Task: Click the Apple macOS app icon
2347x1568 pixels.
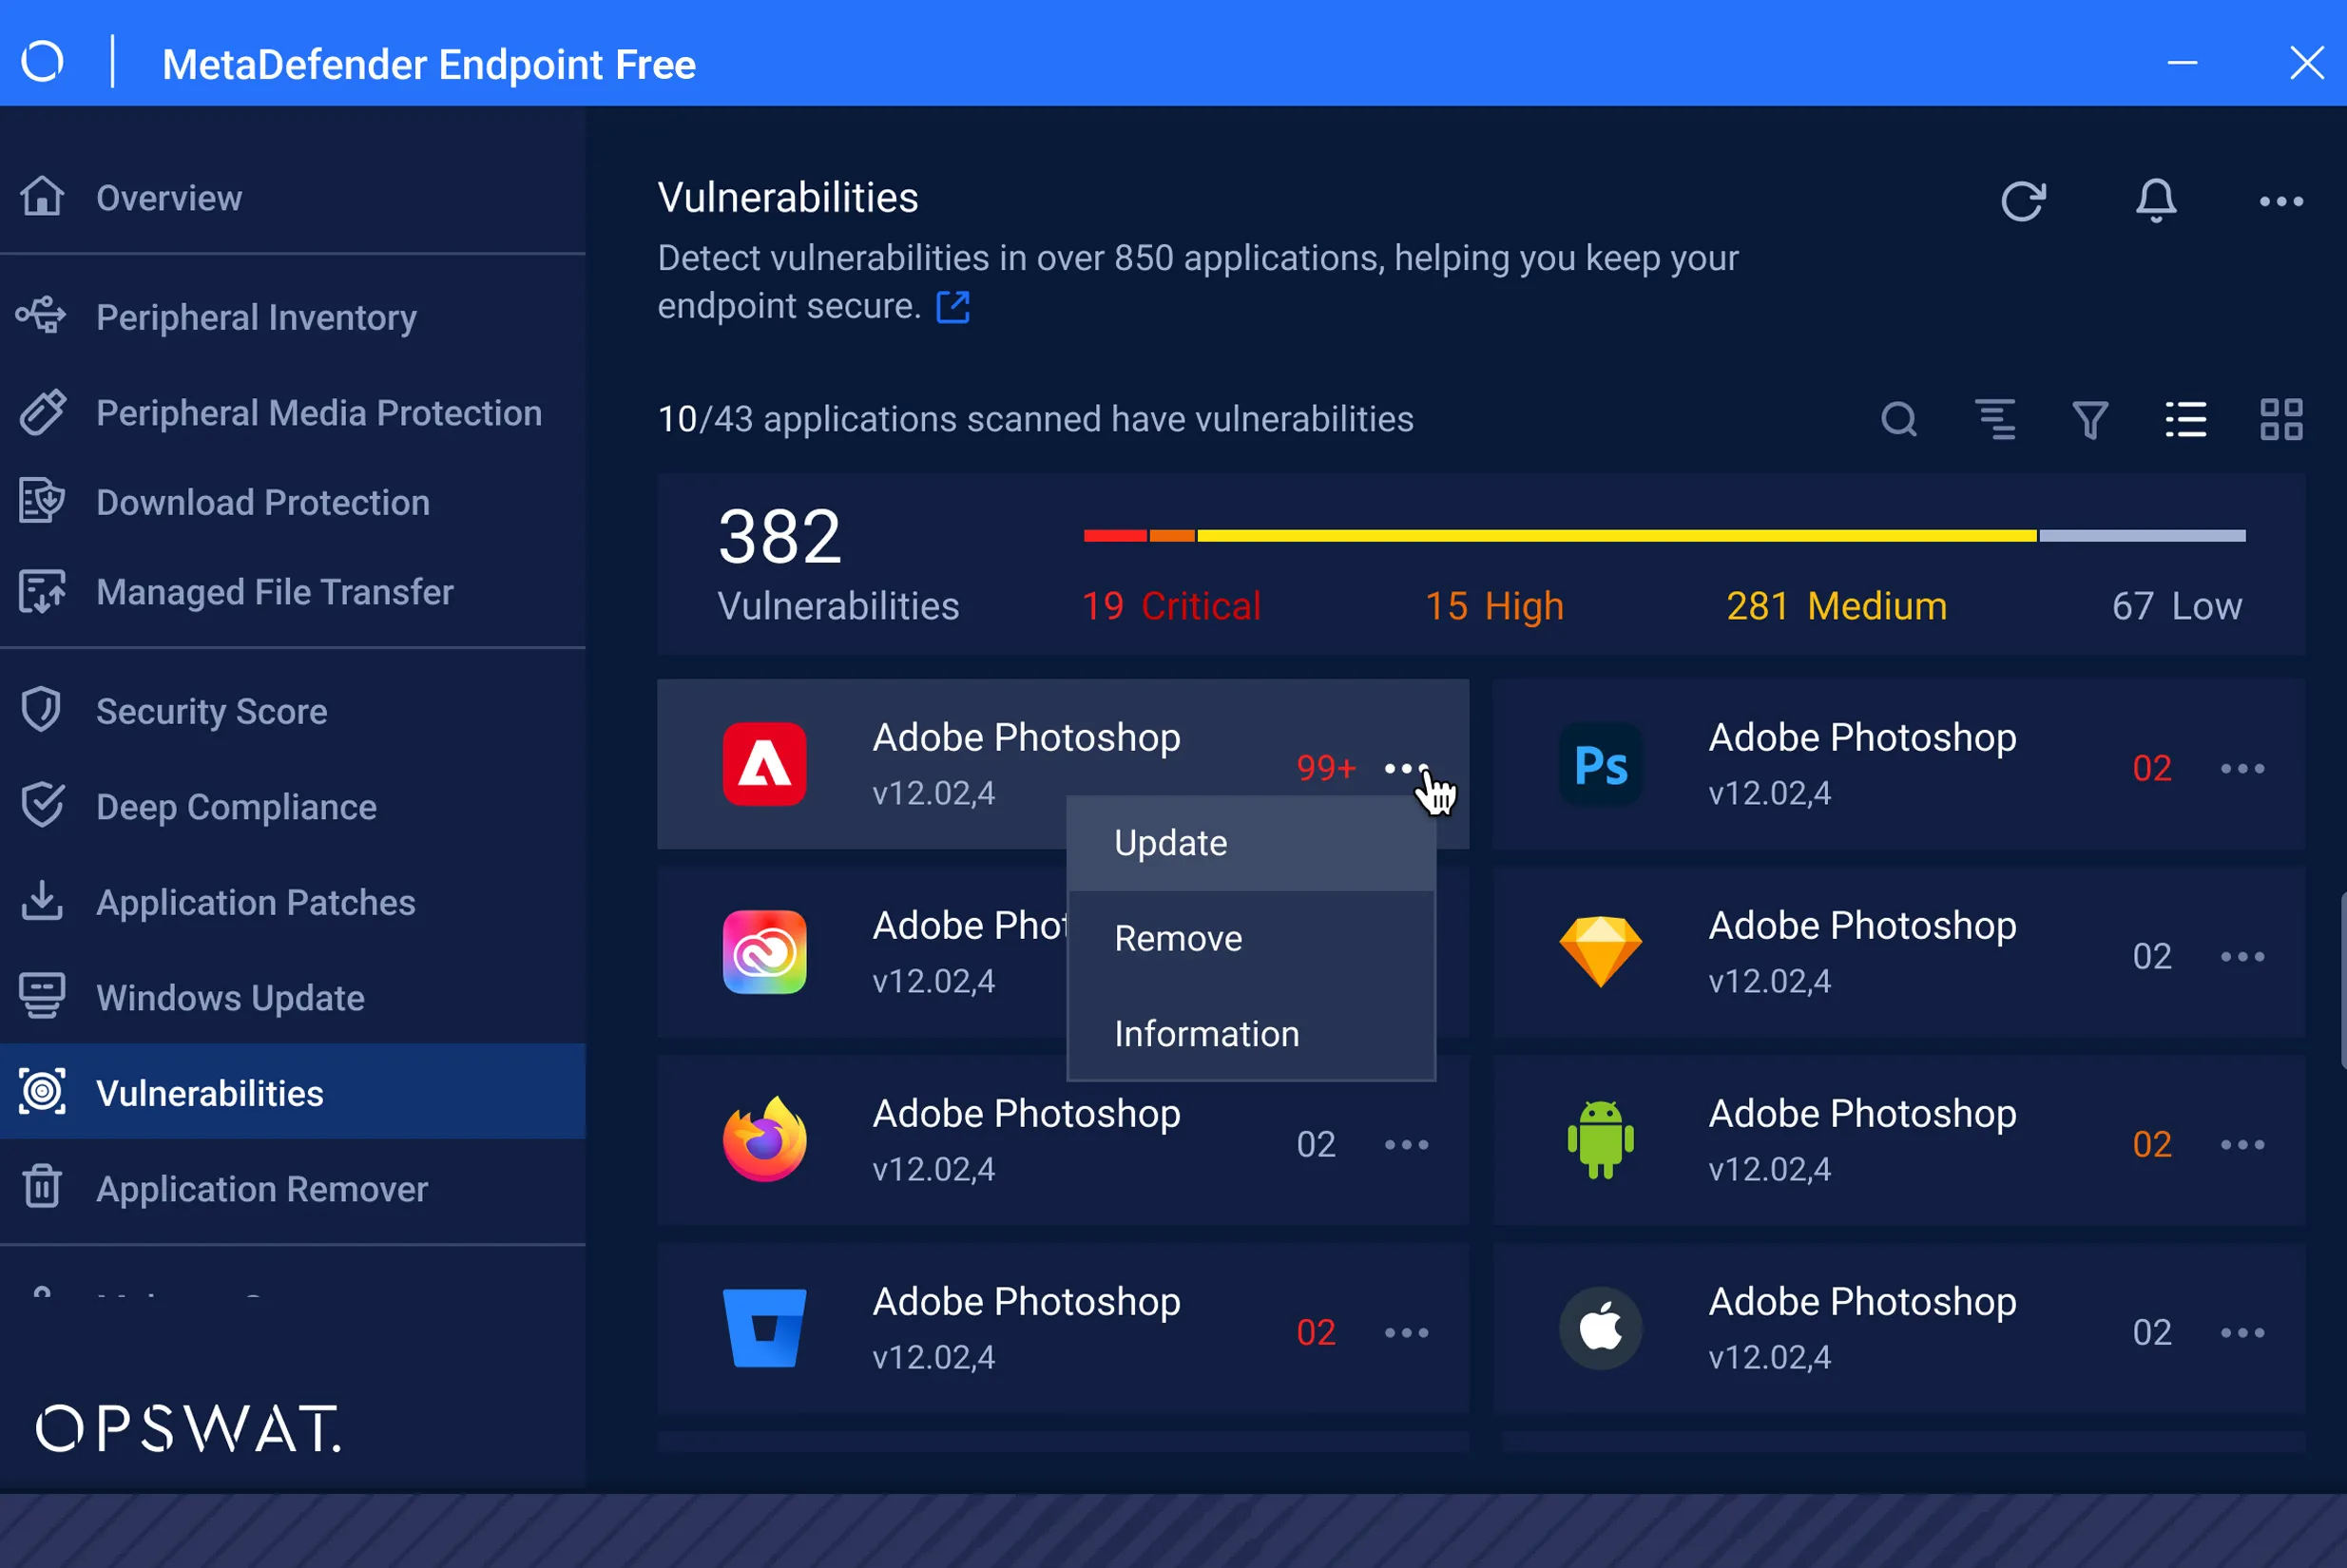Action: (x=1600, y=1329)
